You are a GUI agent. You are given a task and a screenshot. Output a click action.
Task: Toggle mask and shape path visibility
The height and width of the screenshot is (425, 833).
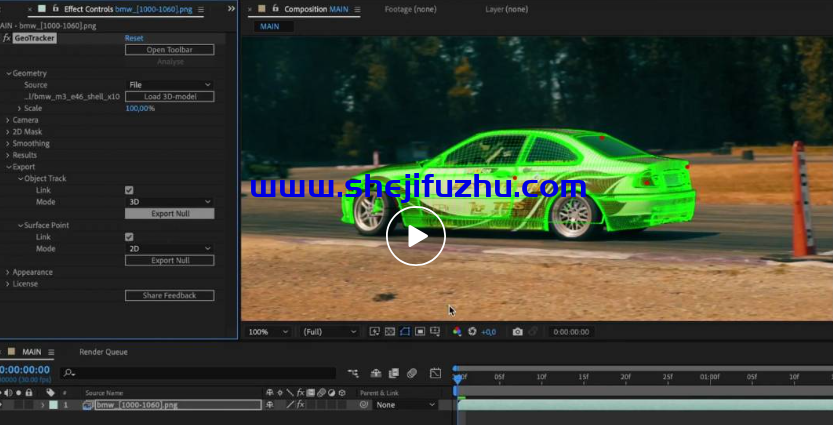(405, 332)
